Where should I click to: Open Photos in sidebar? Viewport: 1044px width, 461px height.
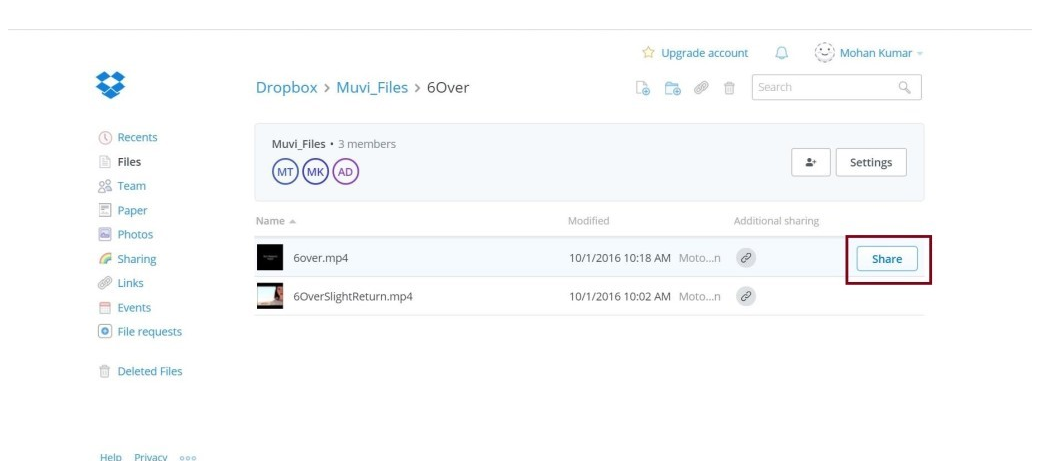tap(135, 234)
